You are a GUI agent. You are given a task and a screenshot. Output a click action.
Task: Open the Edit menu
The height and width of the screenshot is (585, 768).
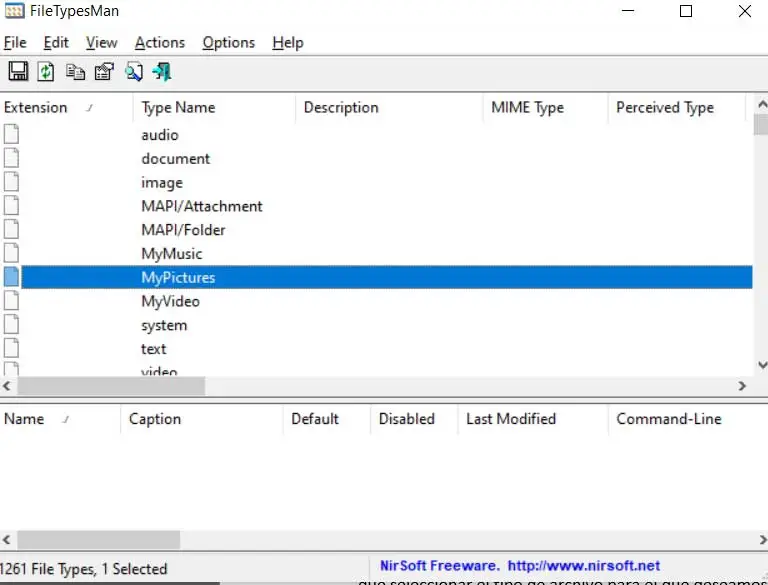tap(56, 43)
